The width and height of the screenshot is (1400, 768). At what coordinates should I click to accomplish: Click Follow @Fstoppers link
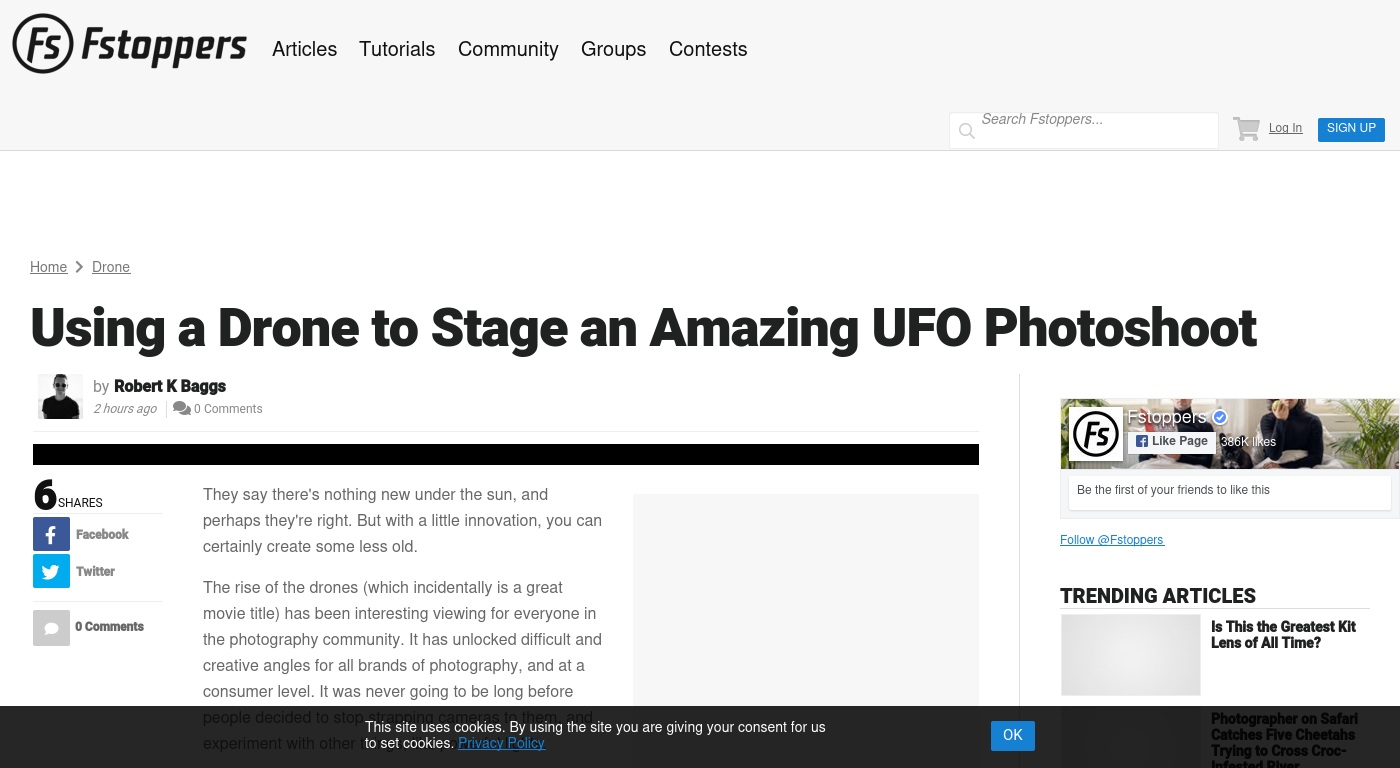pyautogui.click(x=1112, y=540)
